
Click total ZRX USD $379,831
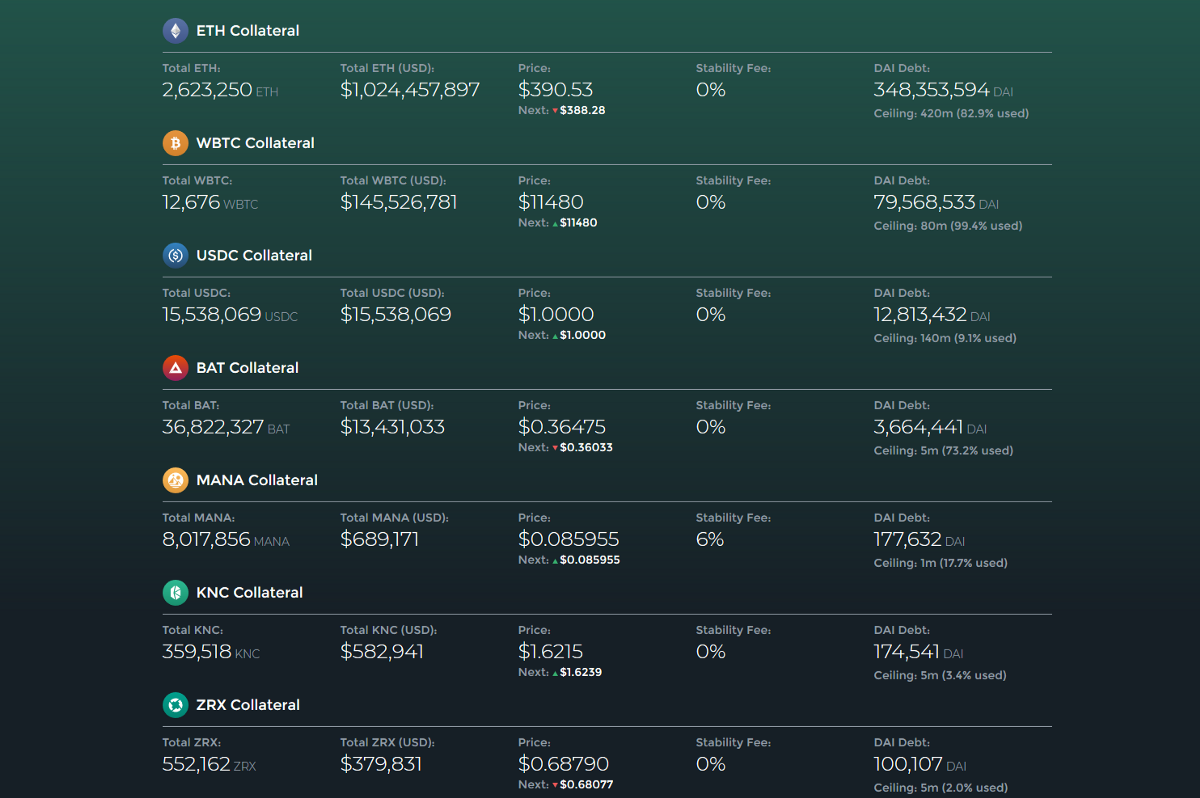click(381, 765)
